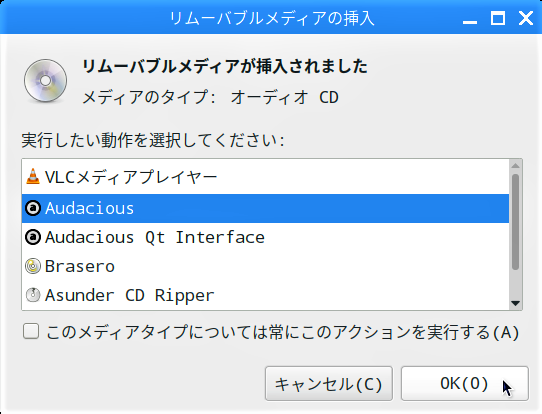
Task: Click the Asunder CD Ripper icon
Action: pyautogui.click(x=33, y=295)
